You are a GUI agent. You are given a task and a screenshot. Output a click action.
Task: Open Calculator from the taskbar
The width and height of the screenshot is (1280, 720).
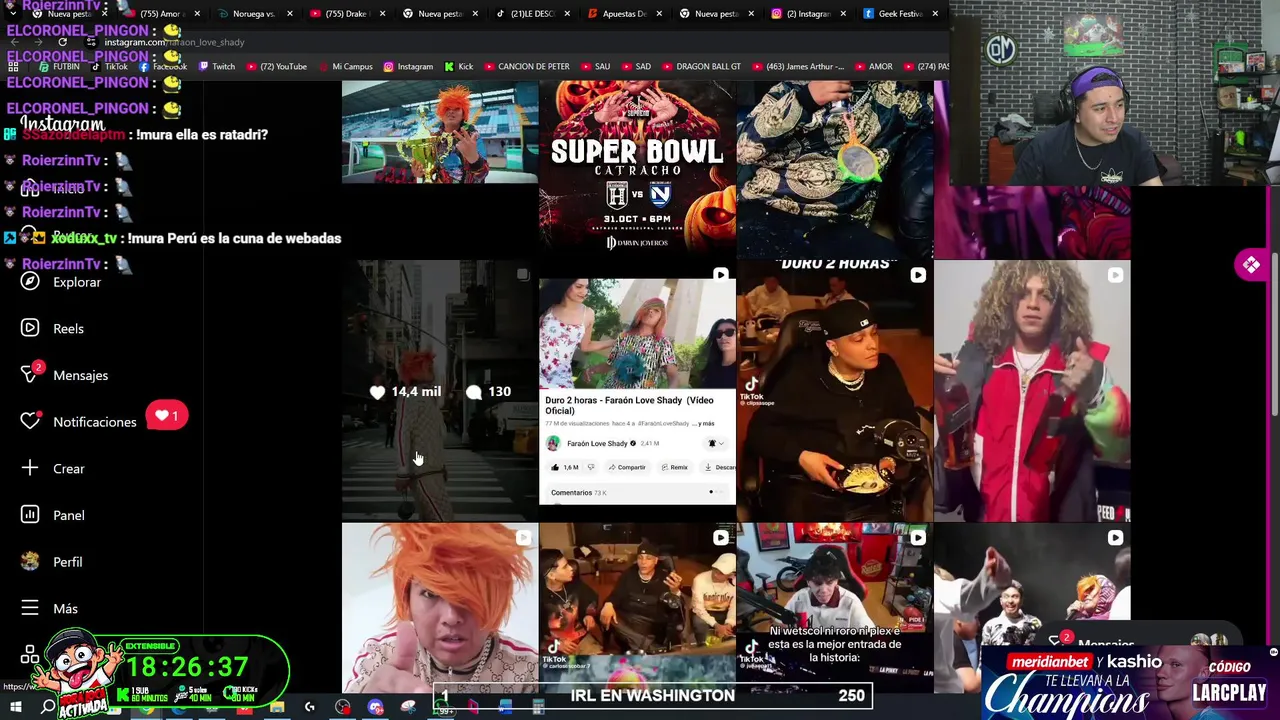pyautogui.click(x=538, y=707)
